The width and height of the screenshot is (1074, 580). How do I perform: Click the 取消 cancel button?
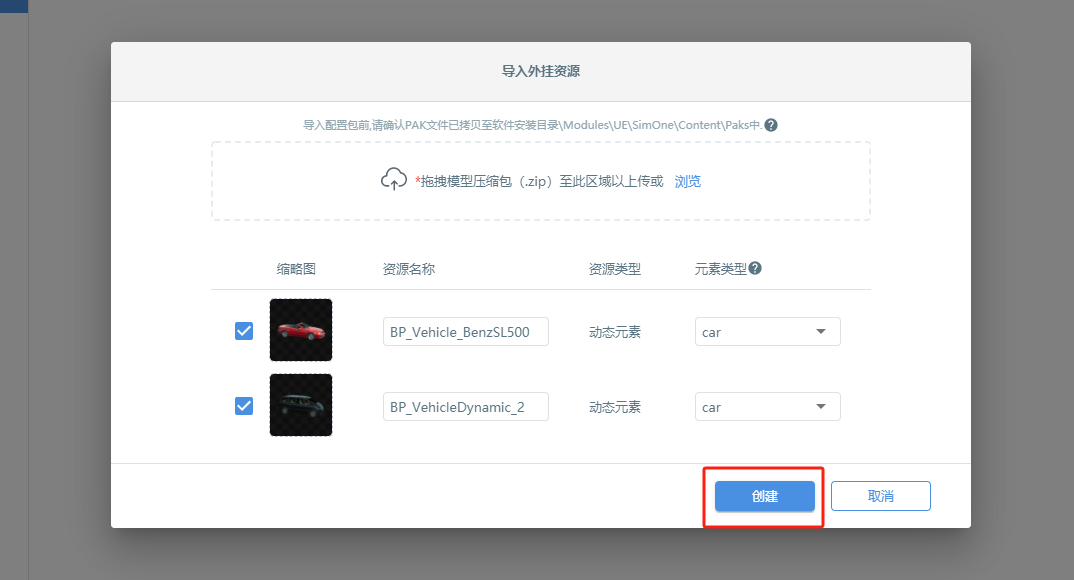tap(881, 496)
